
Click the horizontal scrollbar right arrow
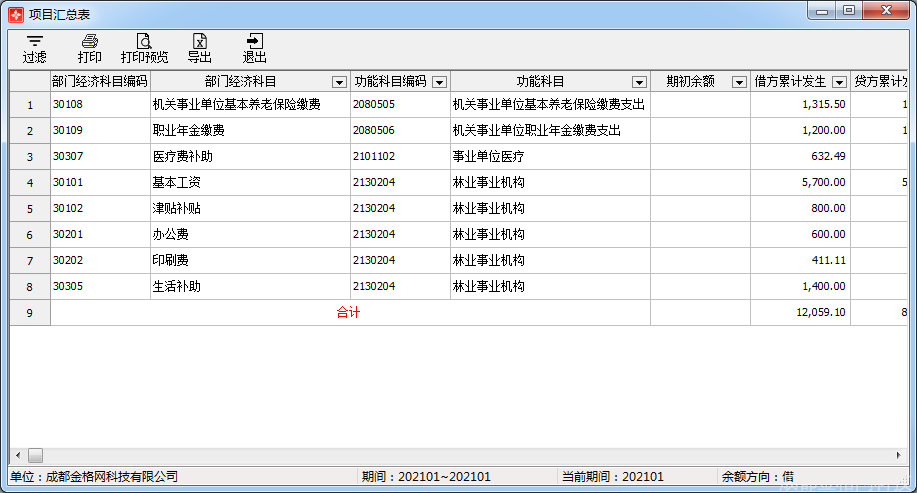898,455
